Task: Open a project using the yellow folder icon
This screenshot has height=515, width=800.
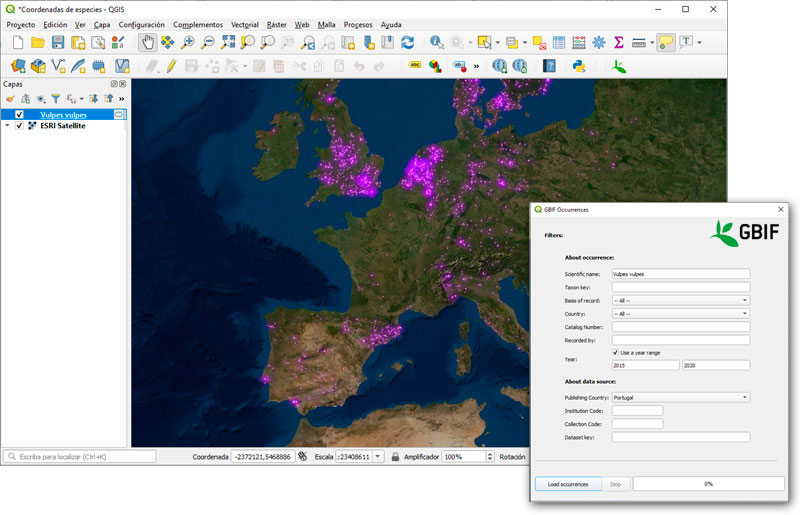Action: click(38, 42)
